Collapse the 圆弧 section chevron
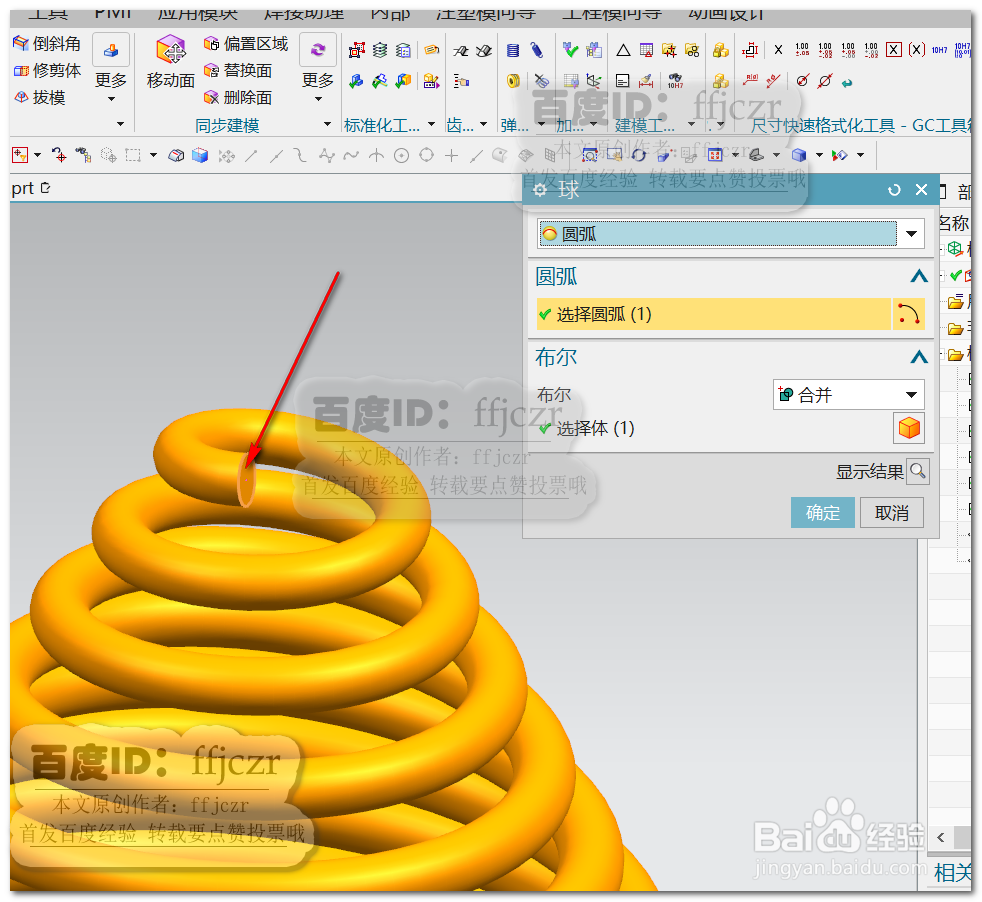 (919, 276)
